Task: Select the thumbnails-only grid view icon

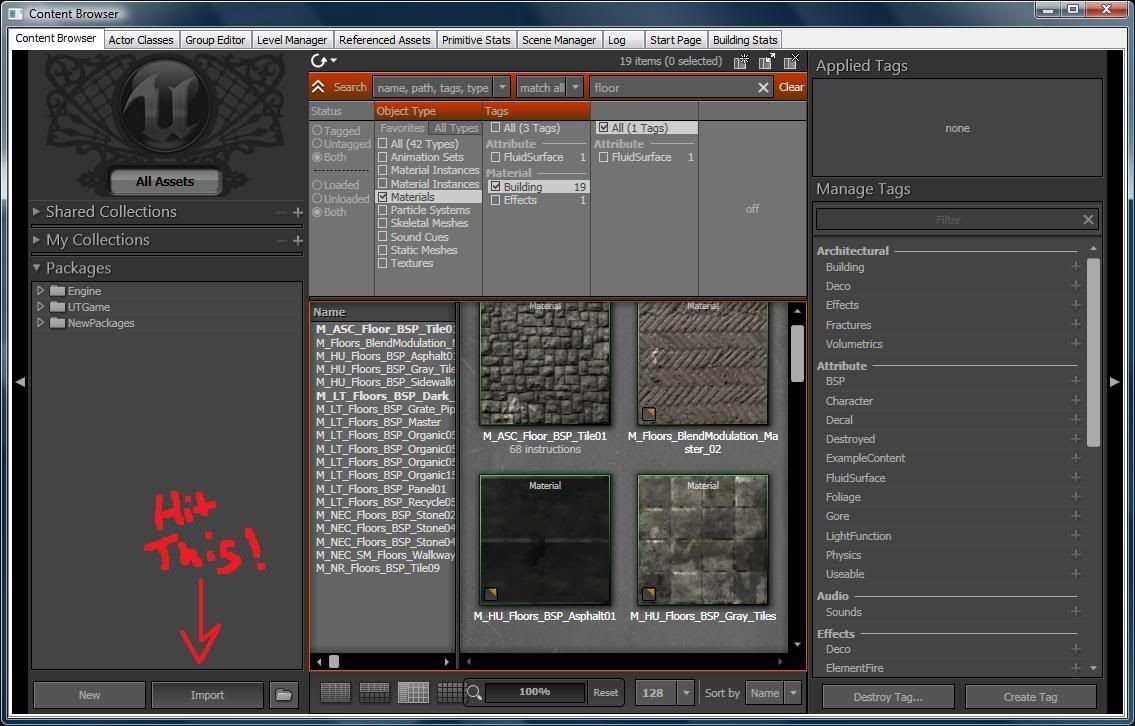Action: click(x=450, y=692)
